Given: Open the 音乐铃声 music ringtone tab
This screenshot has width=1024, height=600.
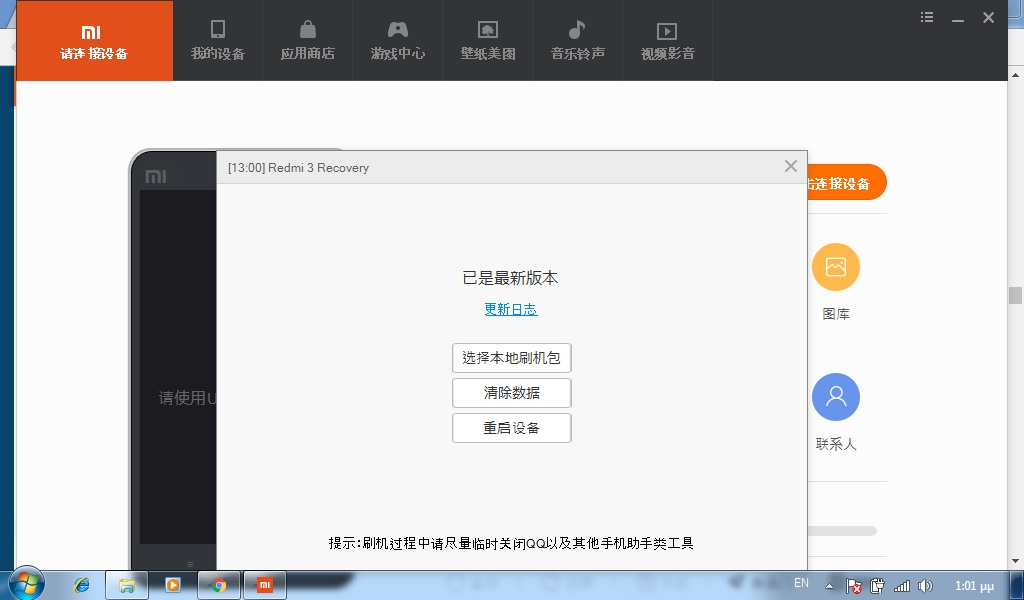Looking at the screenshot, I should coord(577,41).
